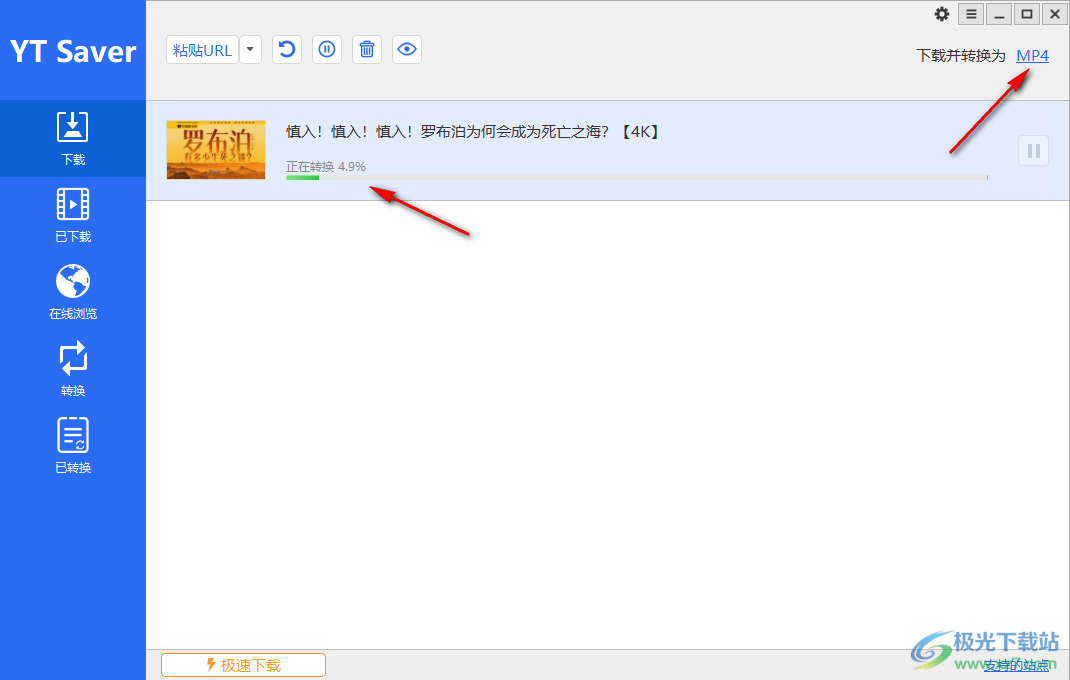Image resolution: width=1070 pixels, height=680 pixels.
Task: Pause the converting video task
Action: (x=1033, y=150)
